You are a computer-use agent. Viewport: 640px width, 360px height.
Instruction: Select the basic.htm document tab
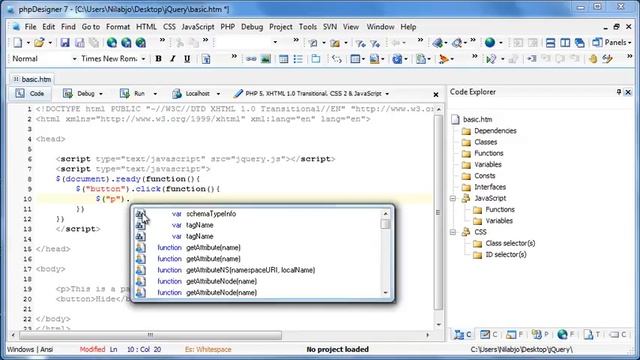pos(33,79)
